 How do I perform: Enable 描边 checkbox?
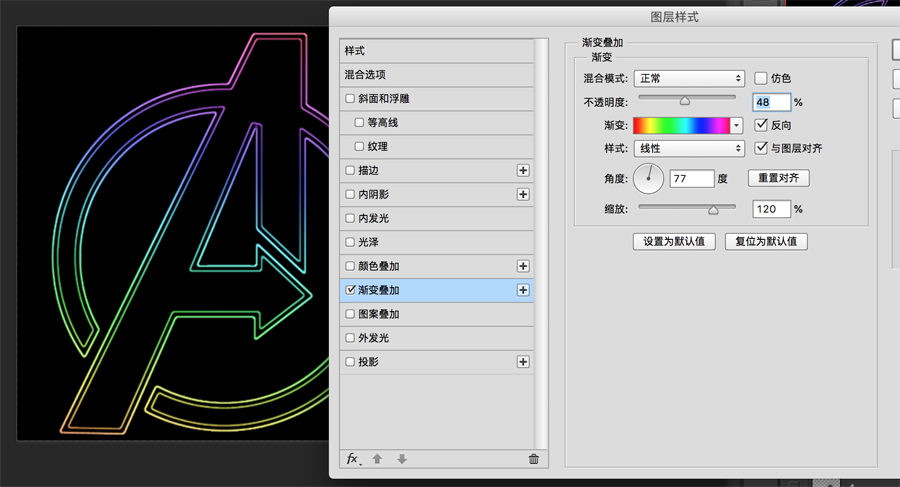click(350, 171)
